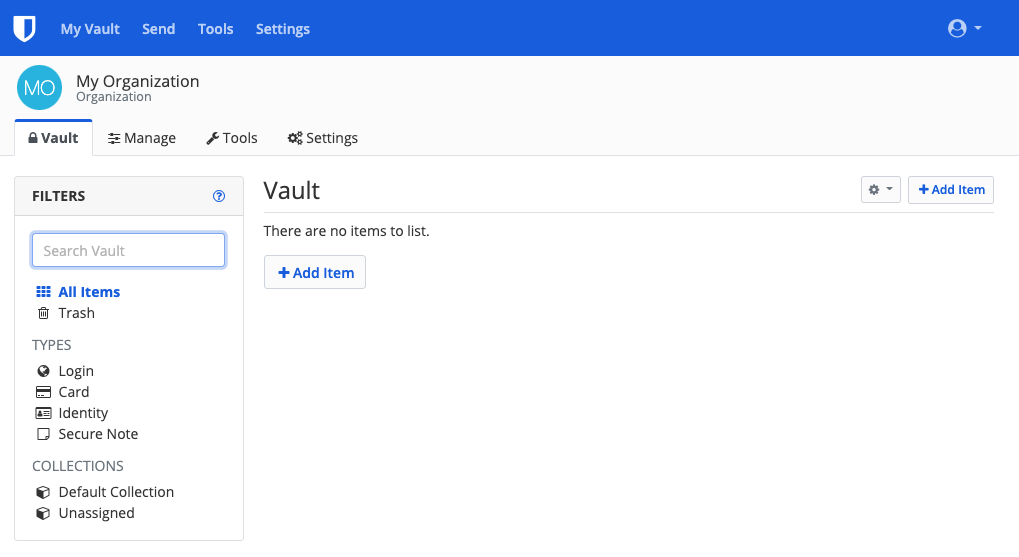The height and width of the screenshot is (557, 1019).
Task: Go to the Send page
Action: pyautogui.click(x=159, y=29)
